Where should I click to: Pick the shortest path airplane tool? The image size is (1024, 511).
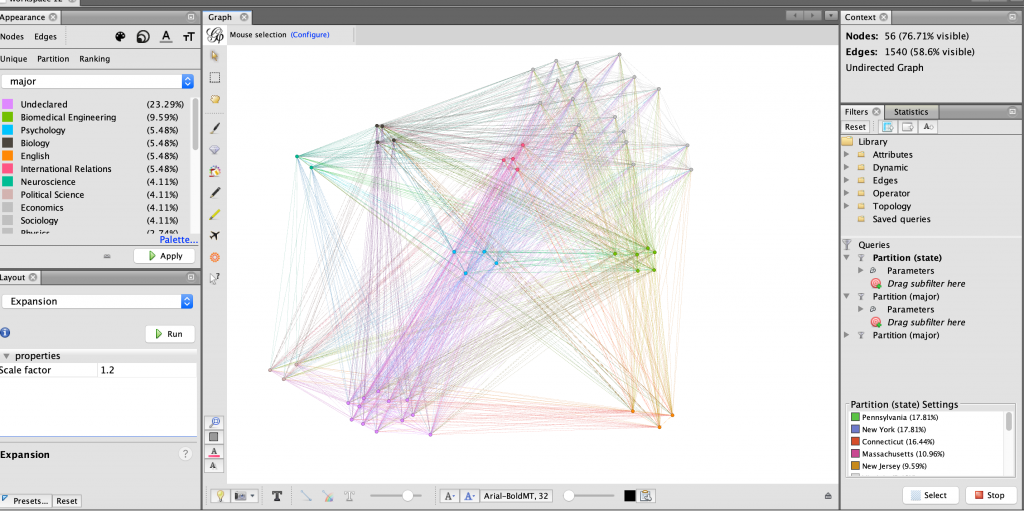coord(215,235)
